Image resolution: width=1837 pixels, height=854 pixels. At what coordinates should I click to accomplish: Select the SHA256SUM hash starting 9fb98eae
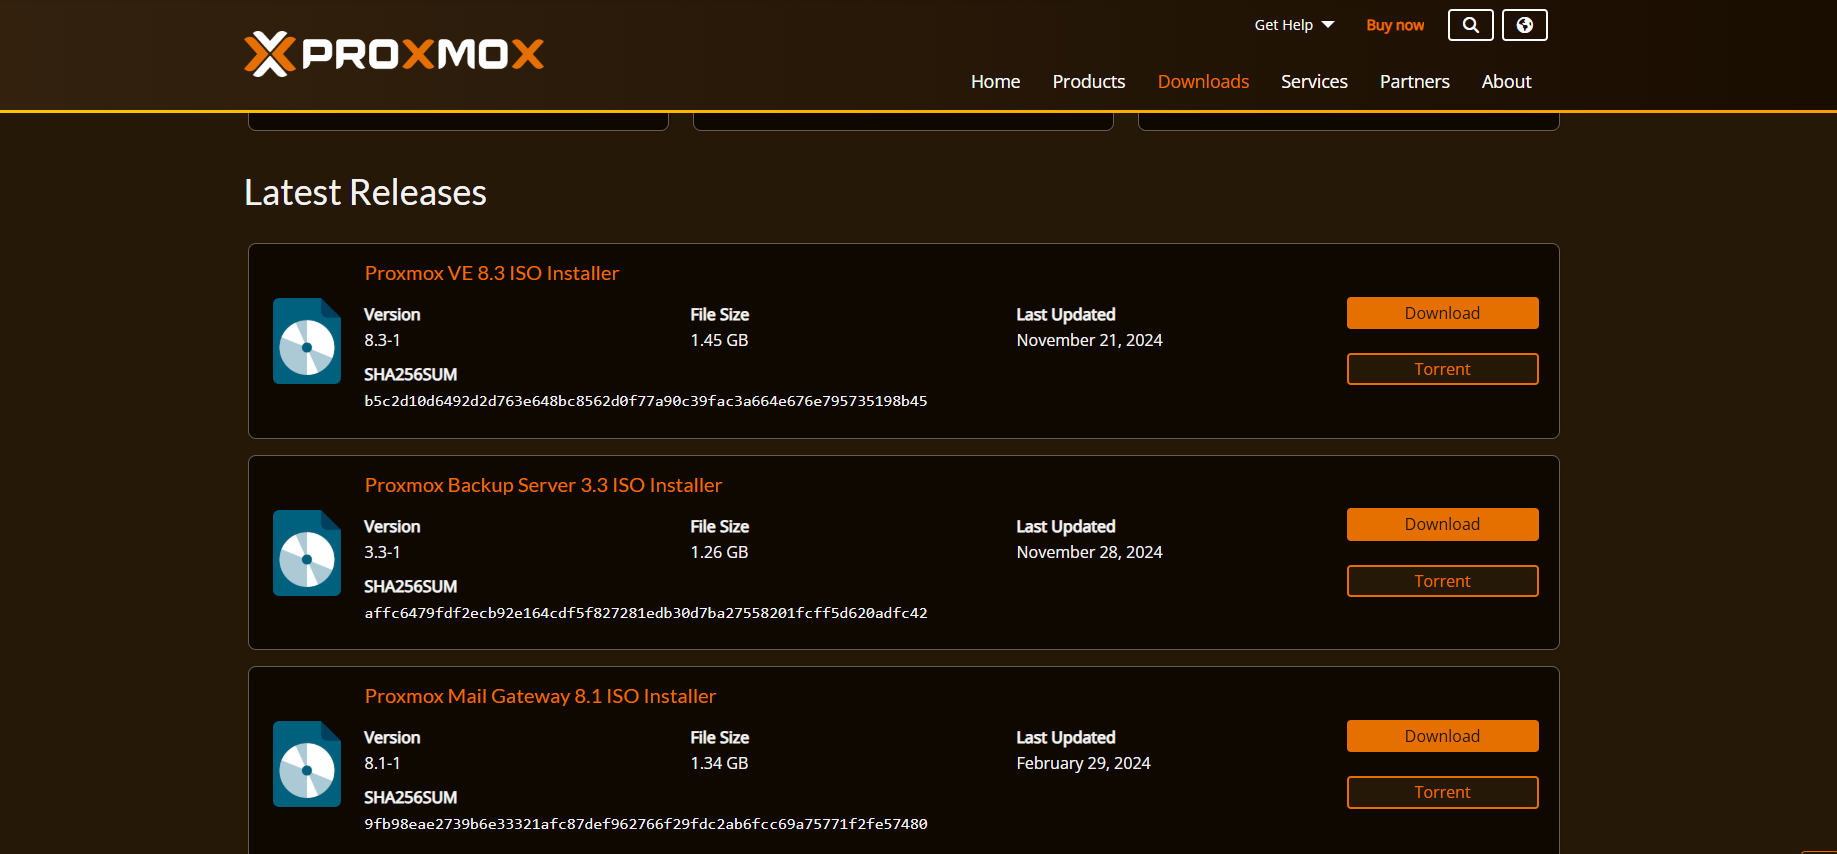pos(646,824)
